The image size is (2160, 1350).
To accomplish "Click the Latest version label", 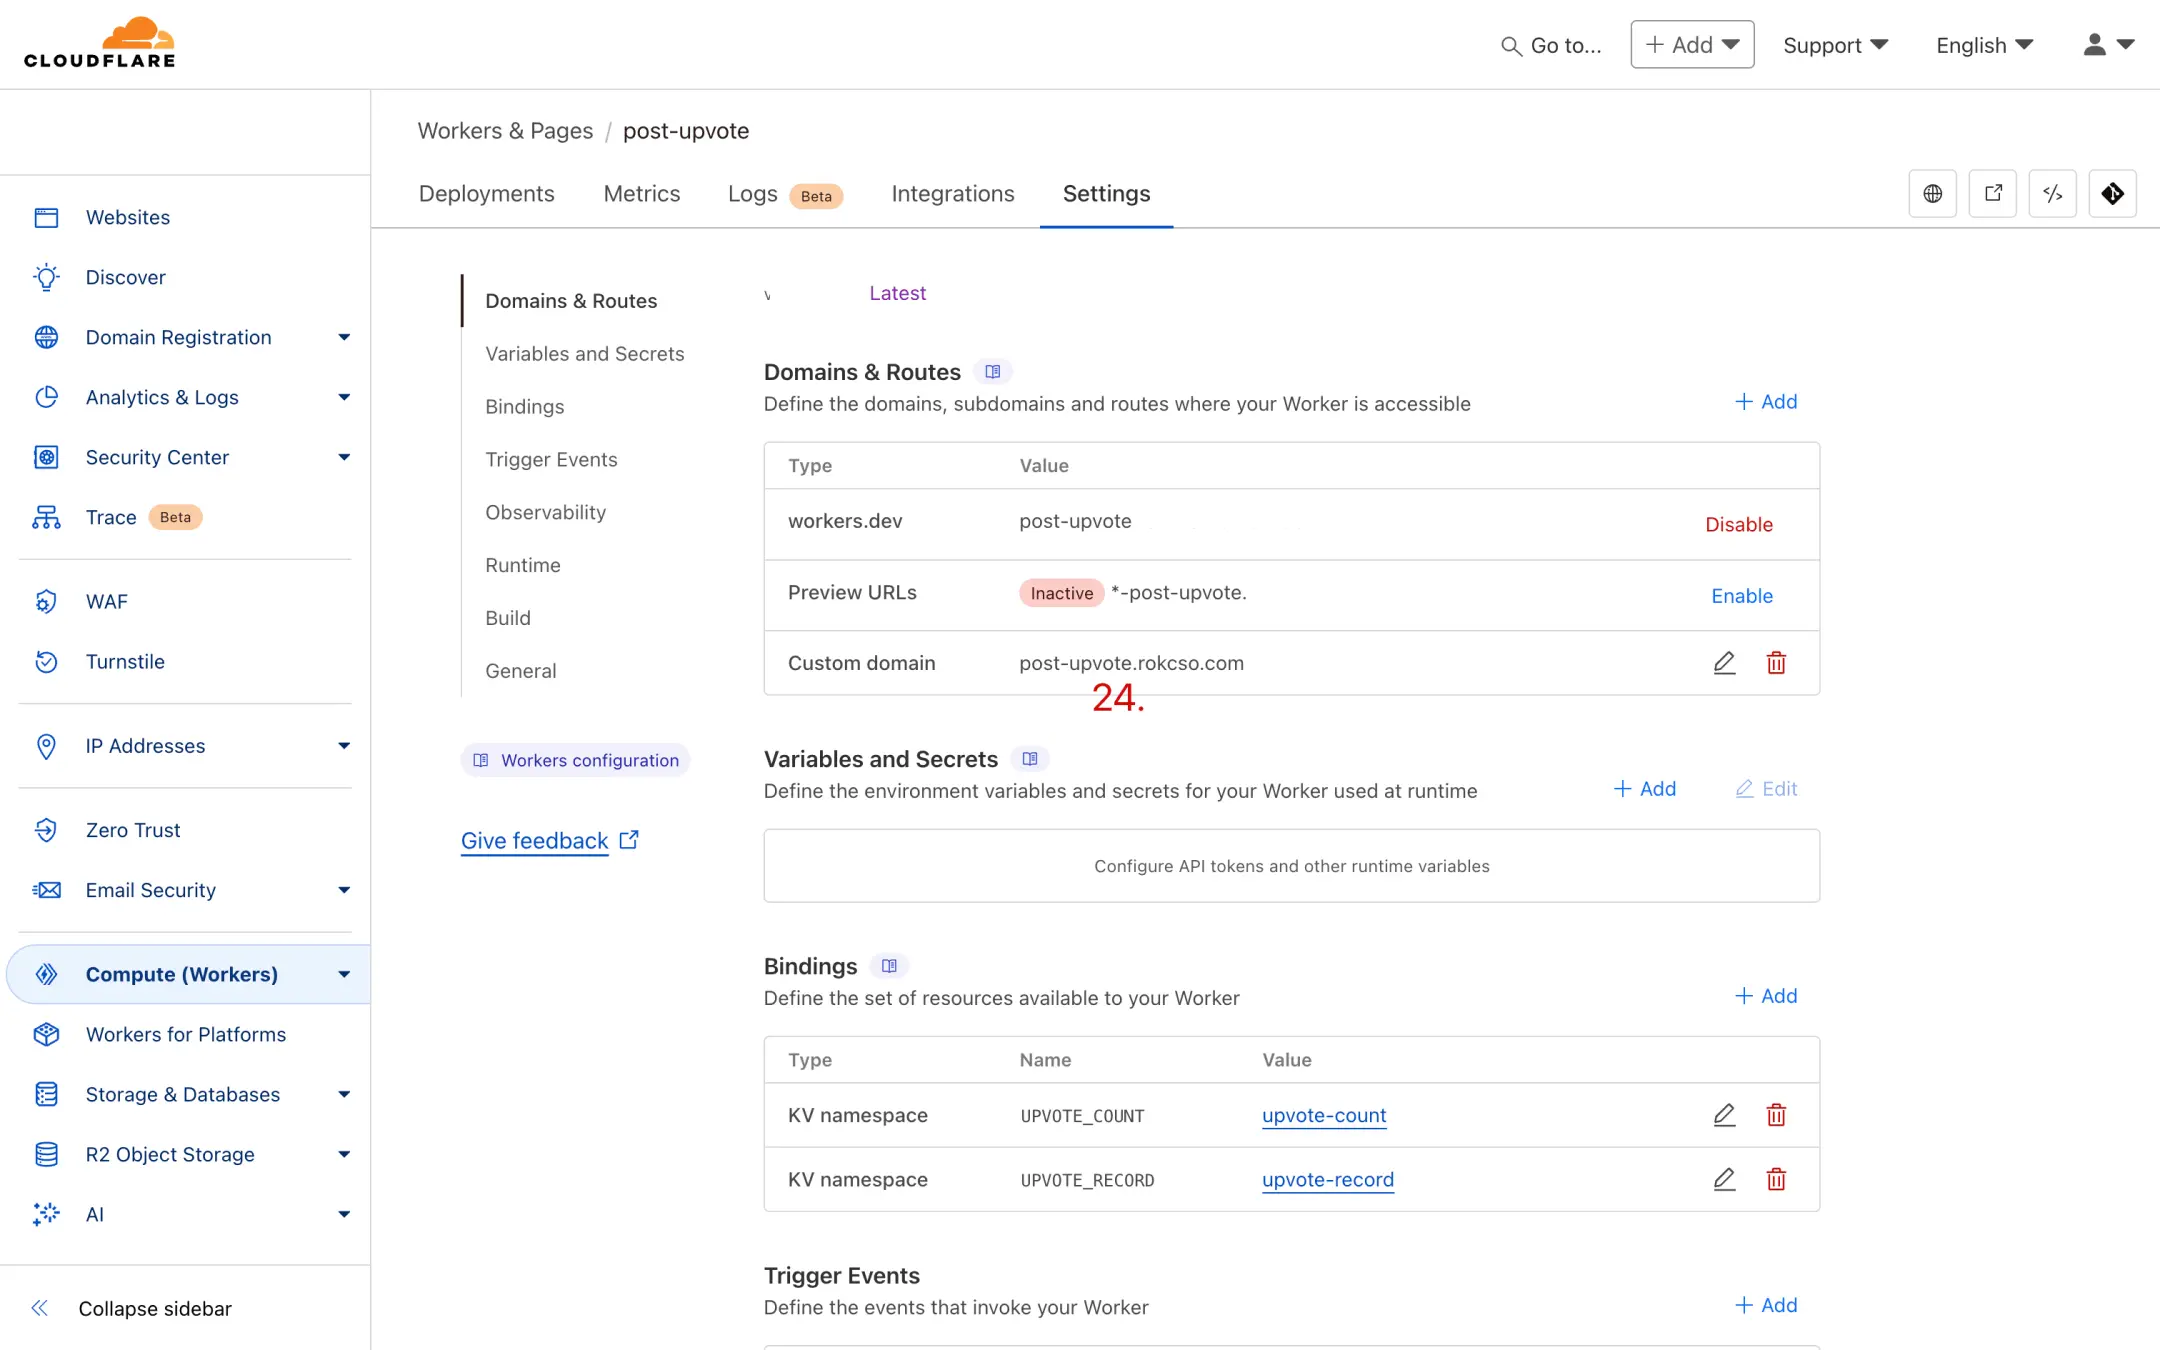I will 897,293.
